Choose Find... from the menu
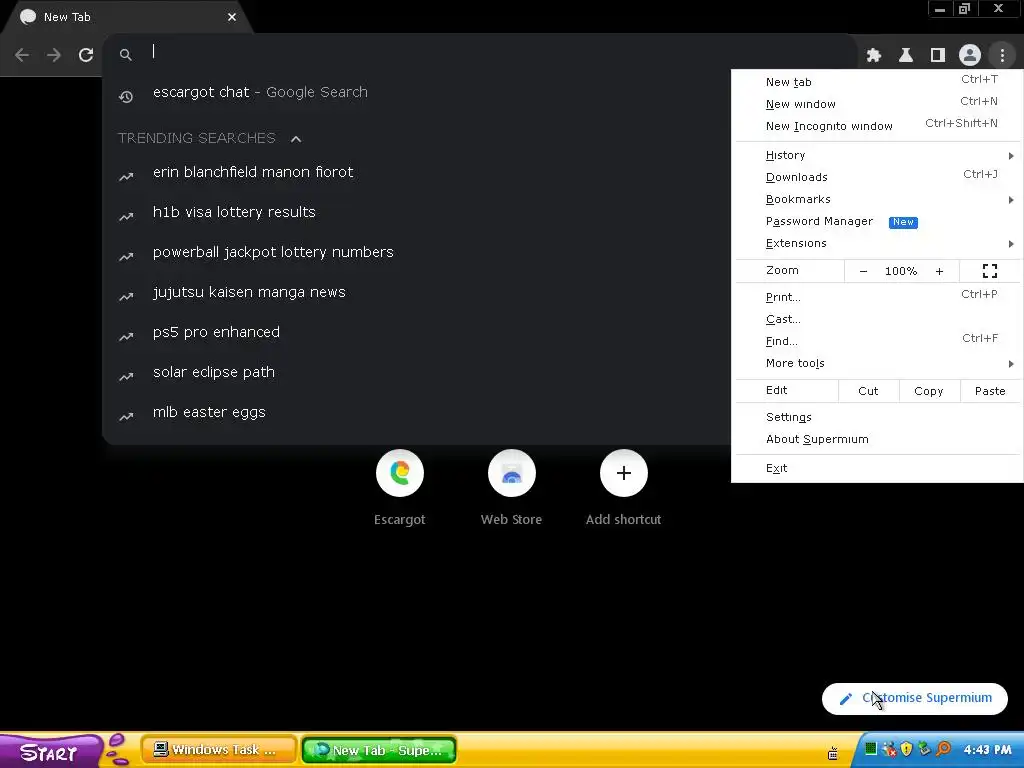 point(877,341)
